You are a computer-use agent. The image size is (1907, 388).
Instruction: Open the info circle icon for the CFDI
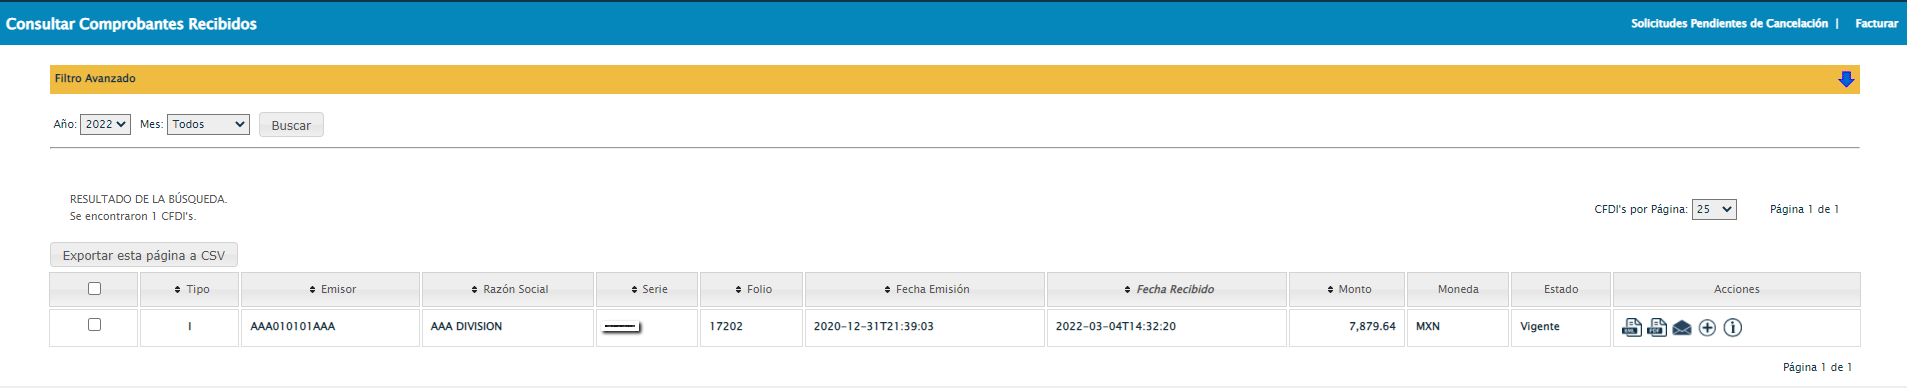[x=1733, y=328]
